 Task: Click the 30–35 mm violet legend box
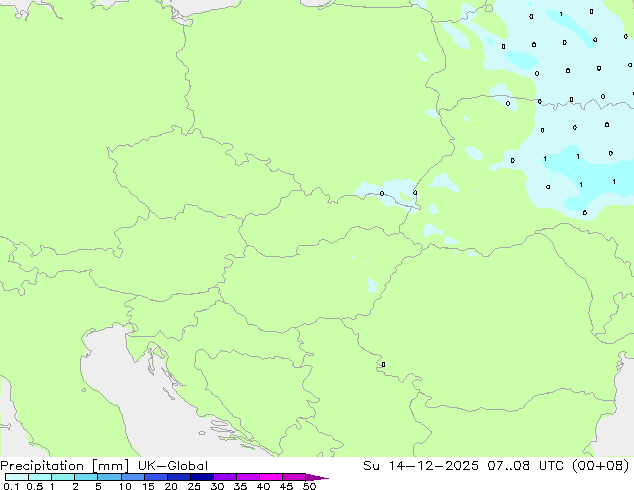[x=224, y=477]
